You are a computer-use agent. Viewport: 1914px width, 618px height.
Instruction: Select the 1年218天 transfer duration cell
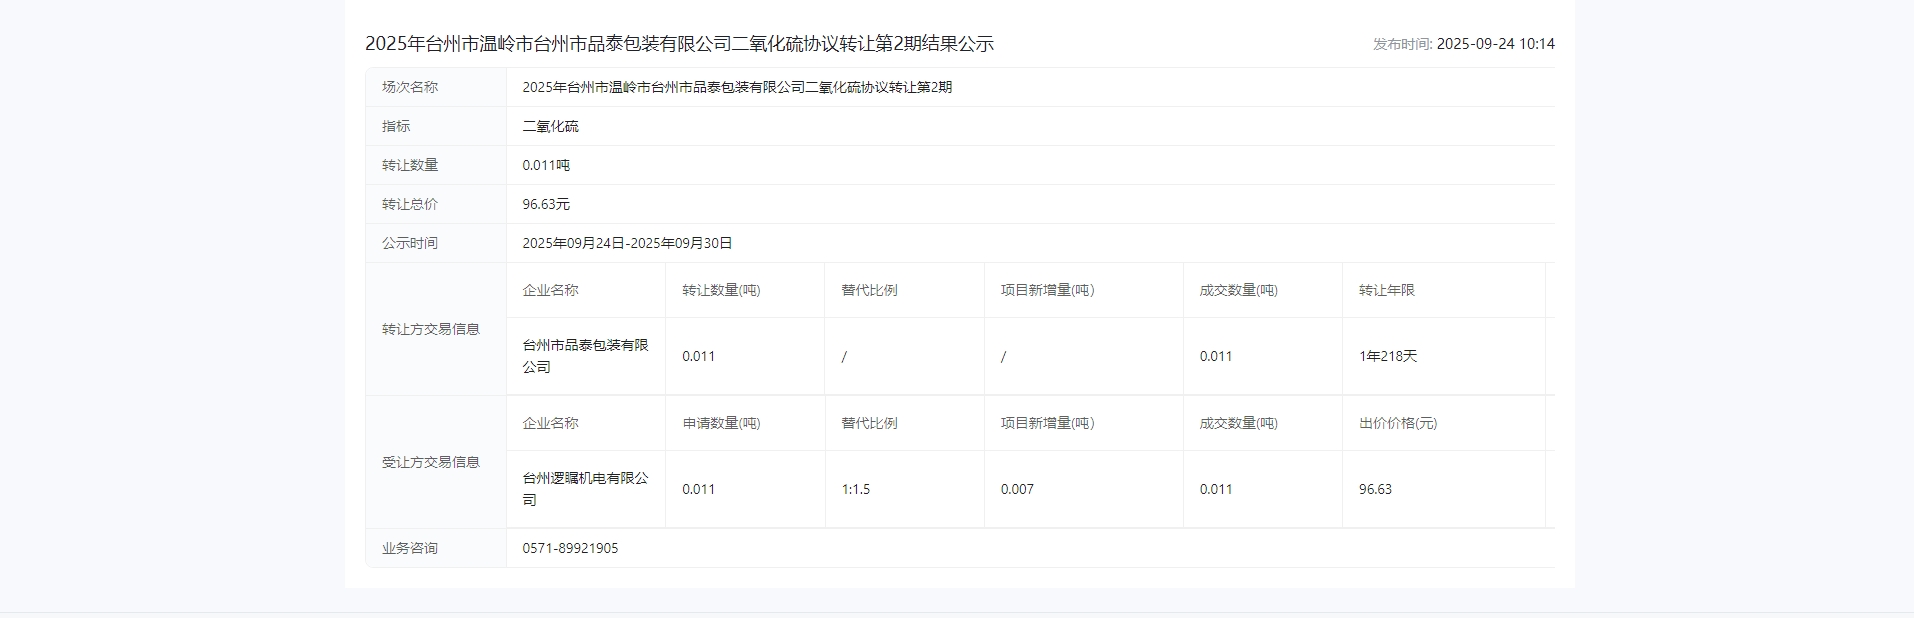(x=1388, y=356)
